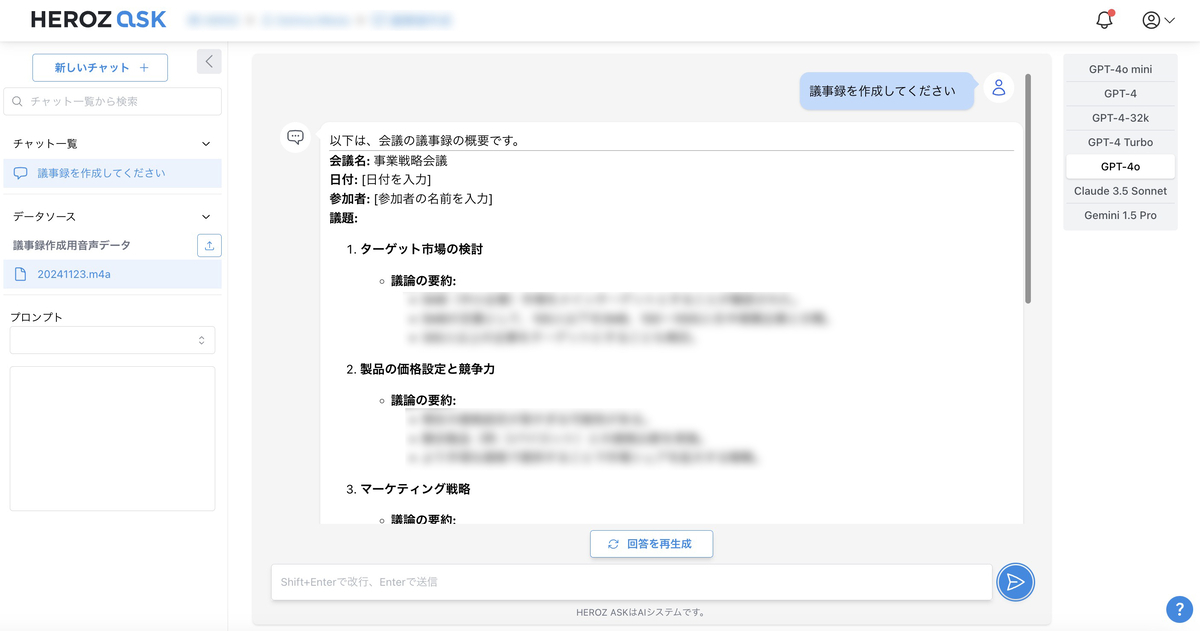Select the GPT-4o model
1200x631 pixels.
pos(1120,167)
